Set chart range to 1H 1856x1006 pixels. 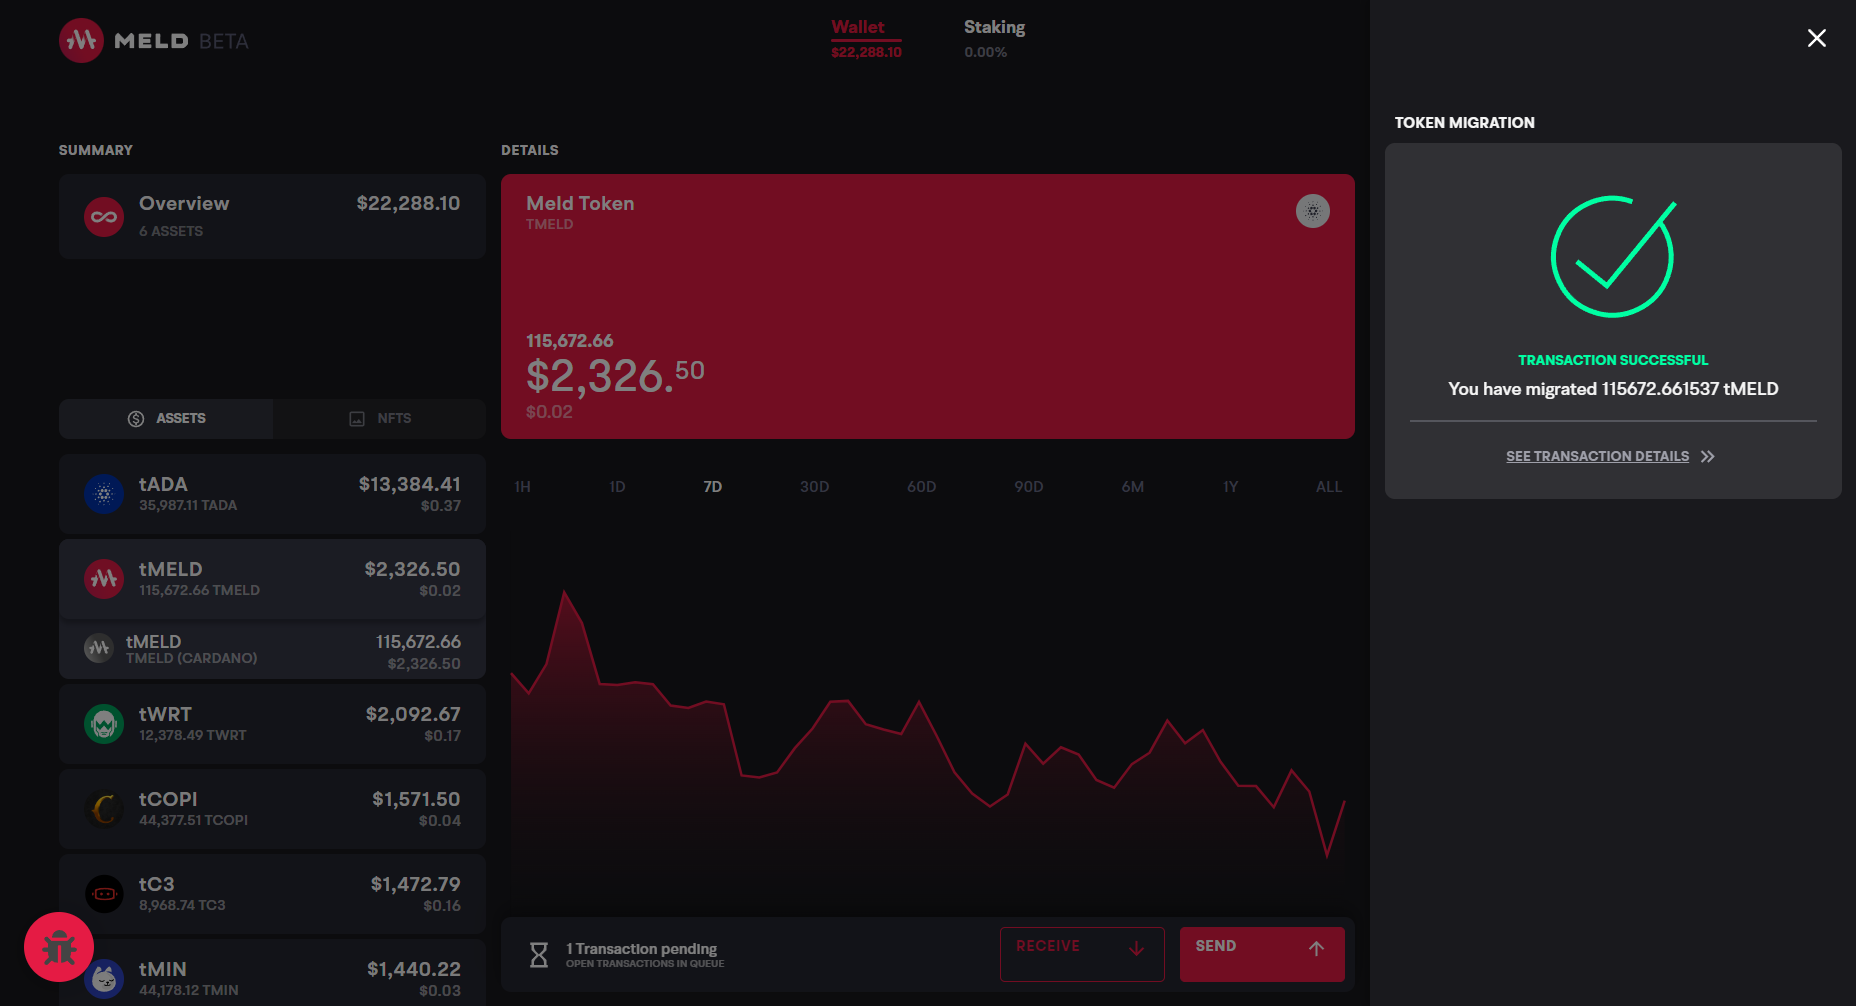[x=522, y=487]
